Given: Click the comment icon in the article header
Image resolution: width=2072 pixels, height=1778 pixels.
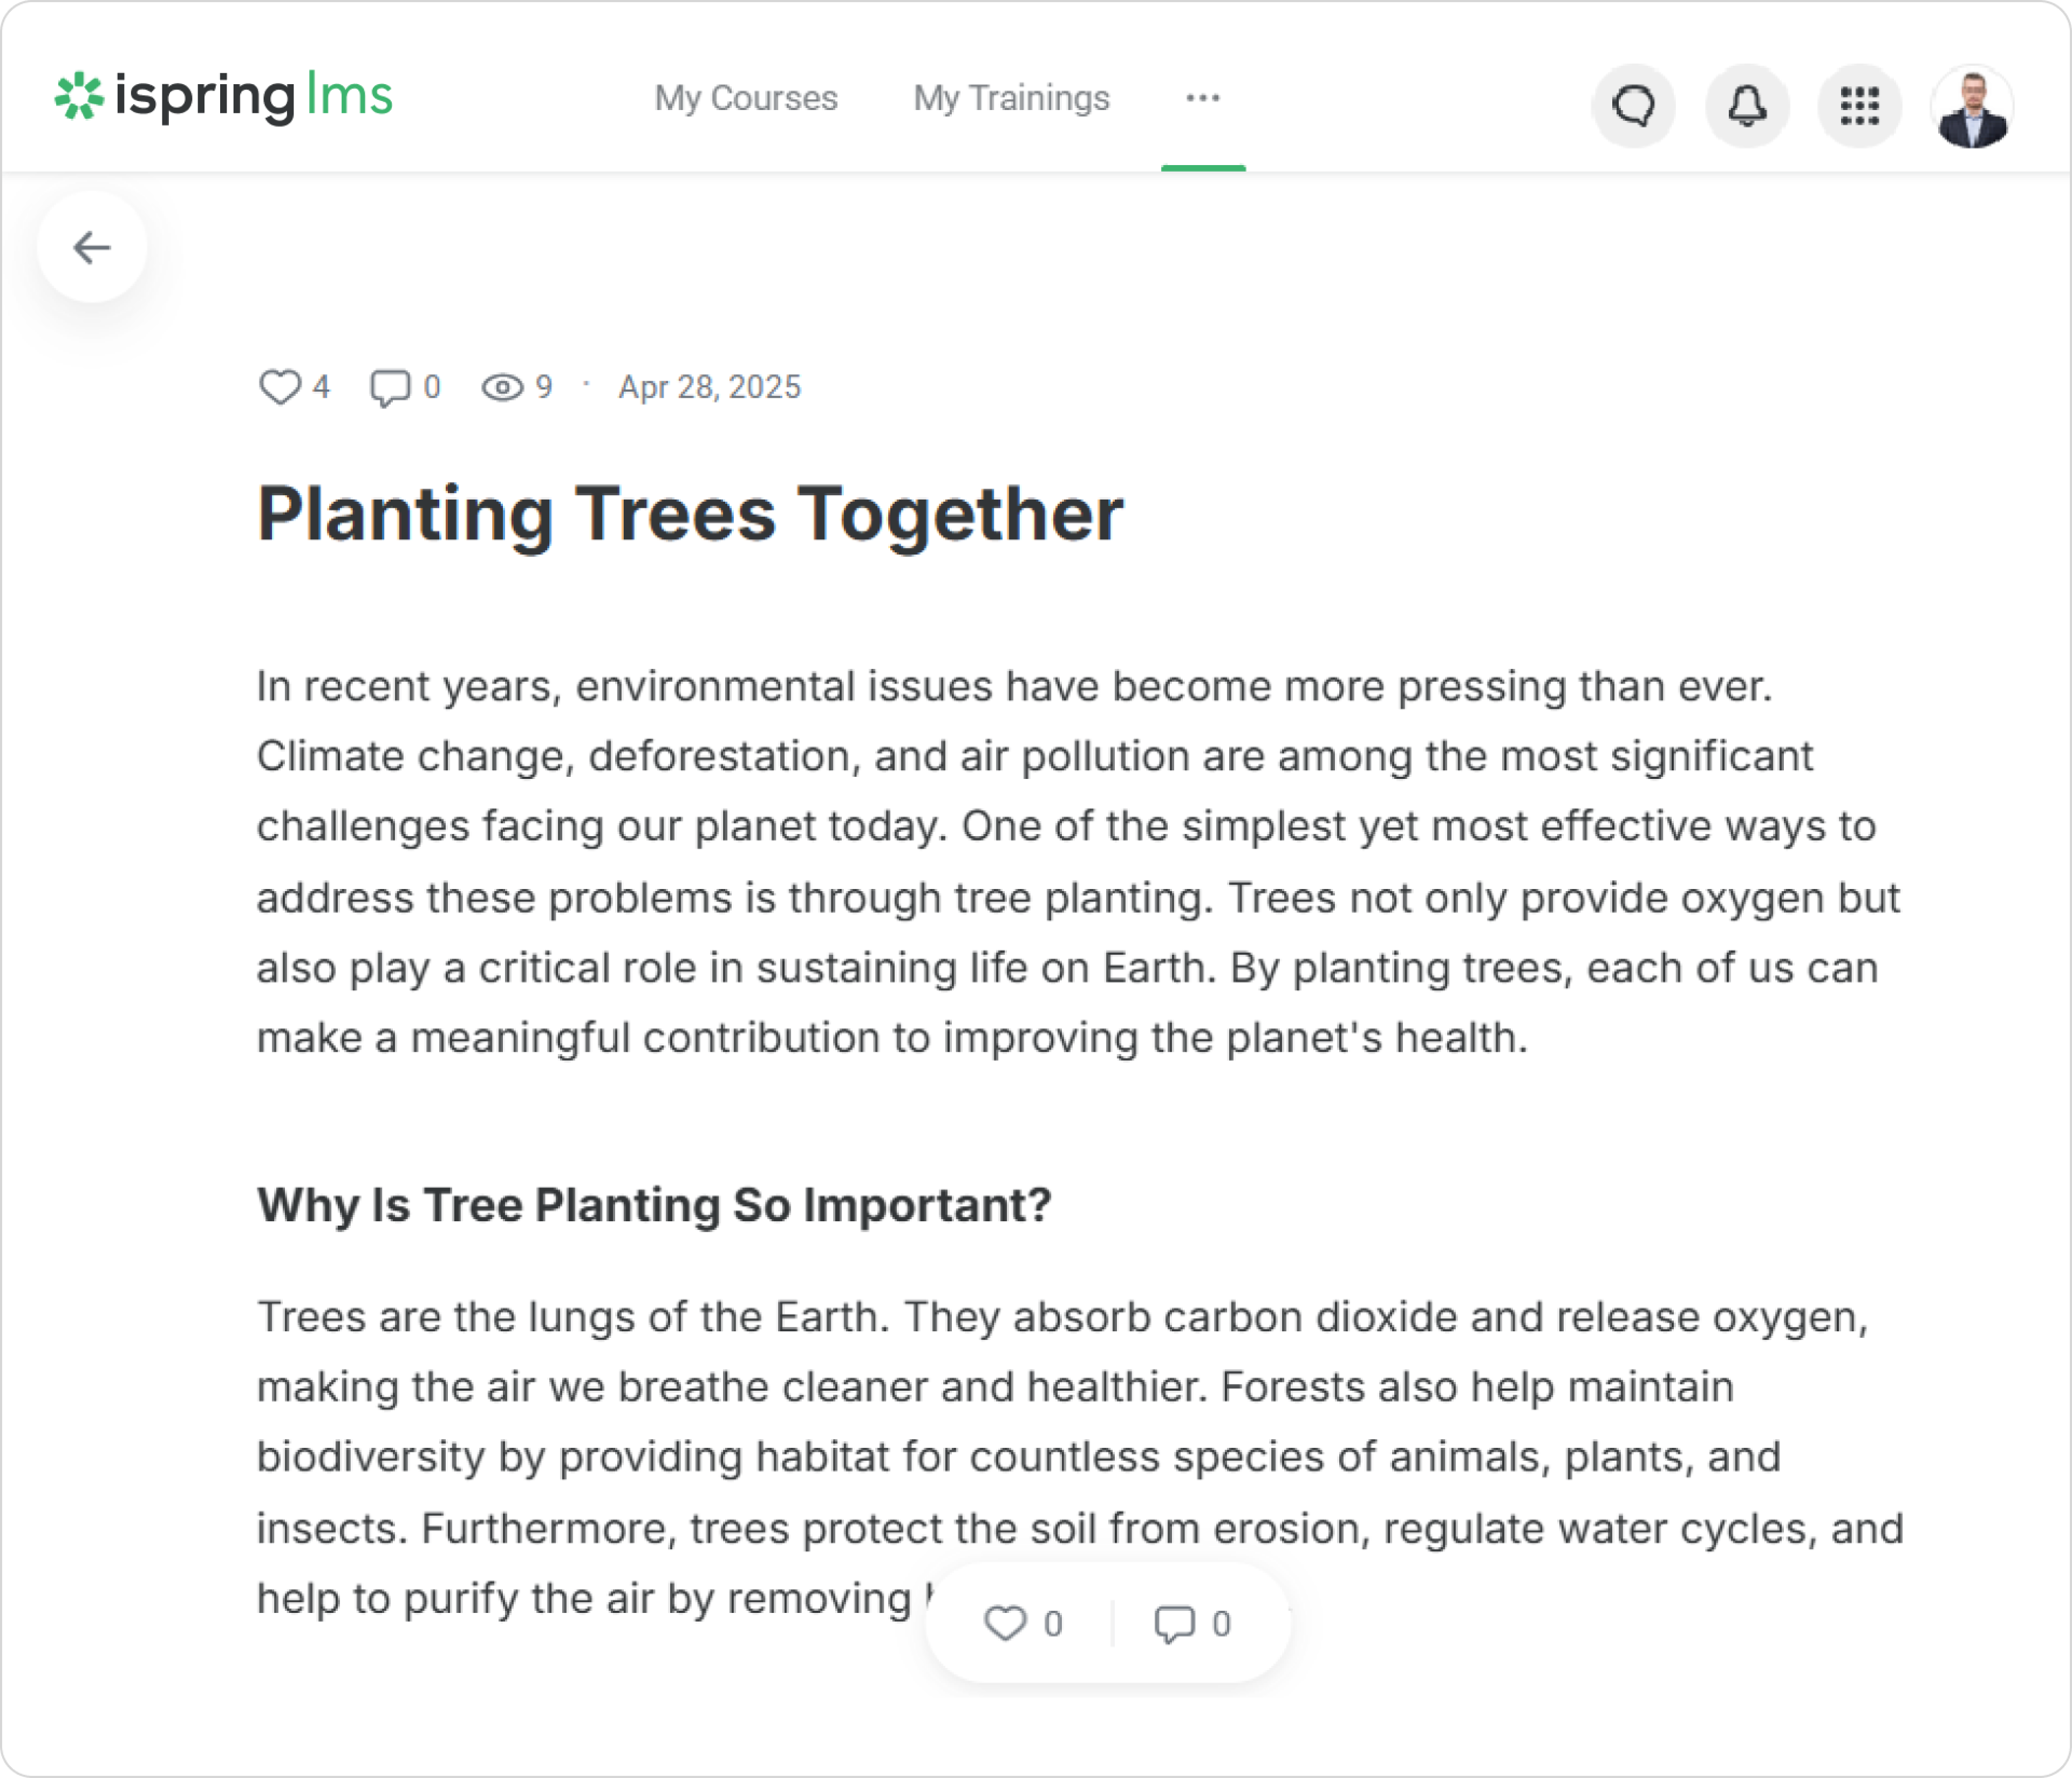Looking at the screenshot, I should pos(390,387).
